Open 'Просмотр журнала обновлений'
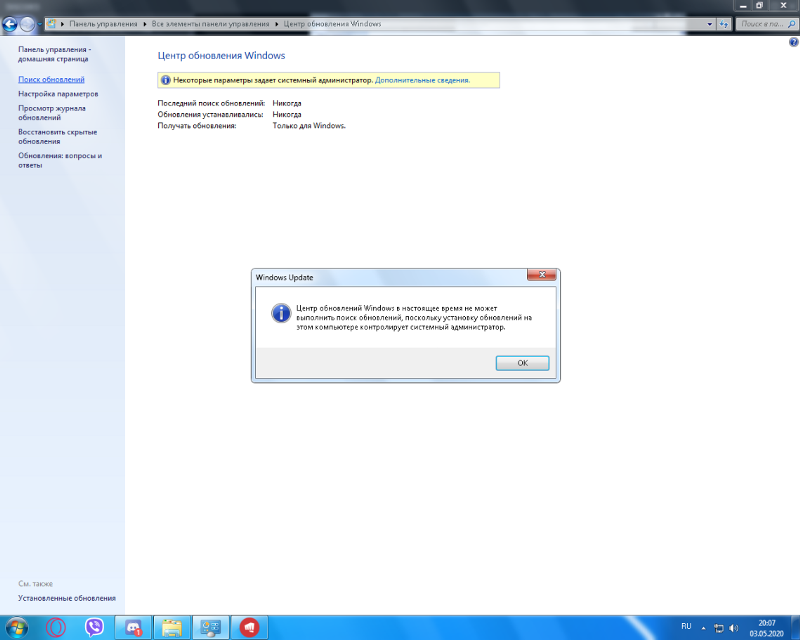Screen dimensions: 800x640 click(x=52, y=113)
